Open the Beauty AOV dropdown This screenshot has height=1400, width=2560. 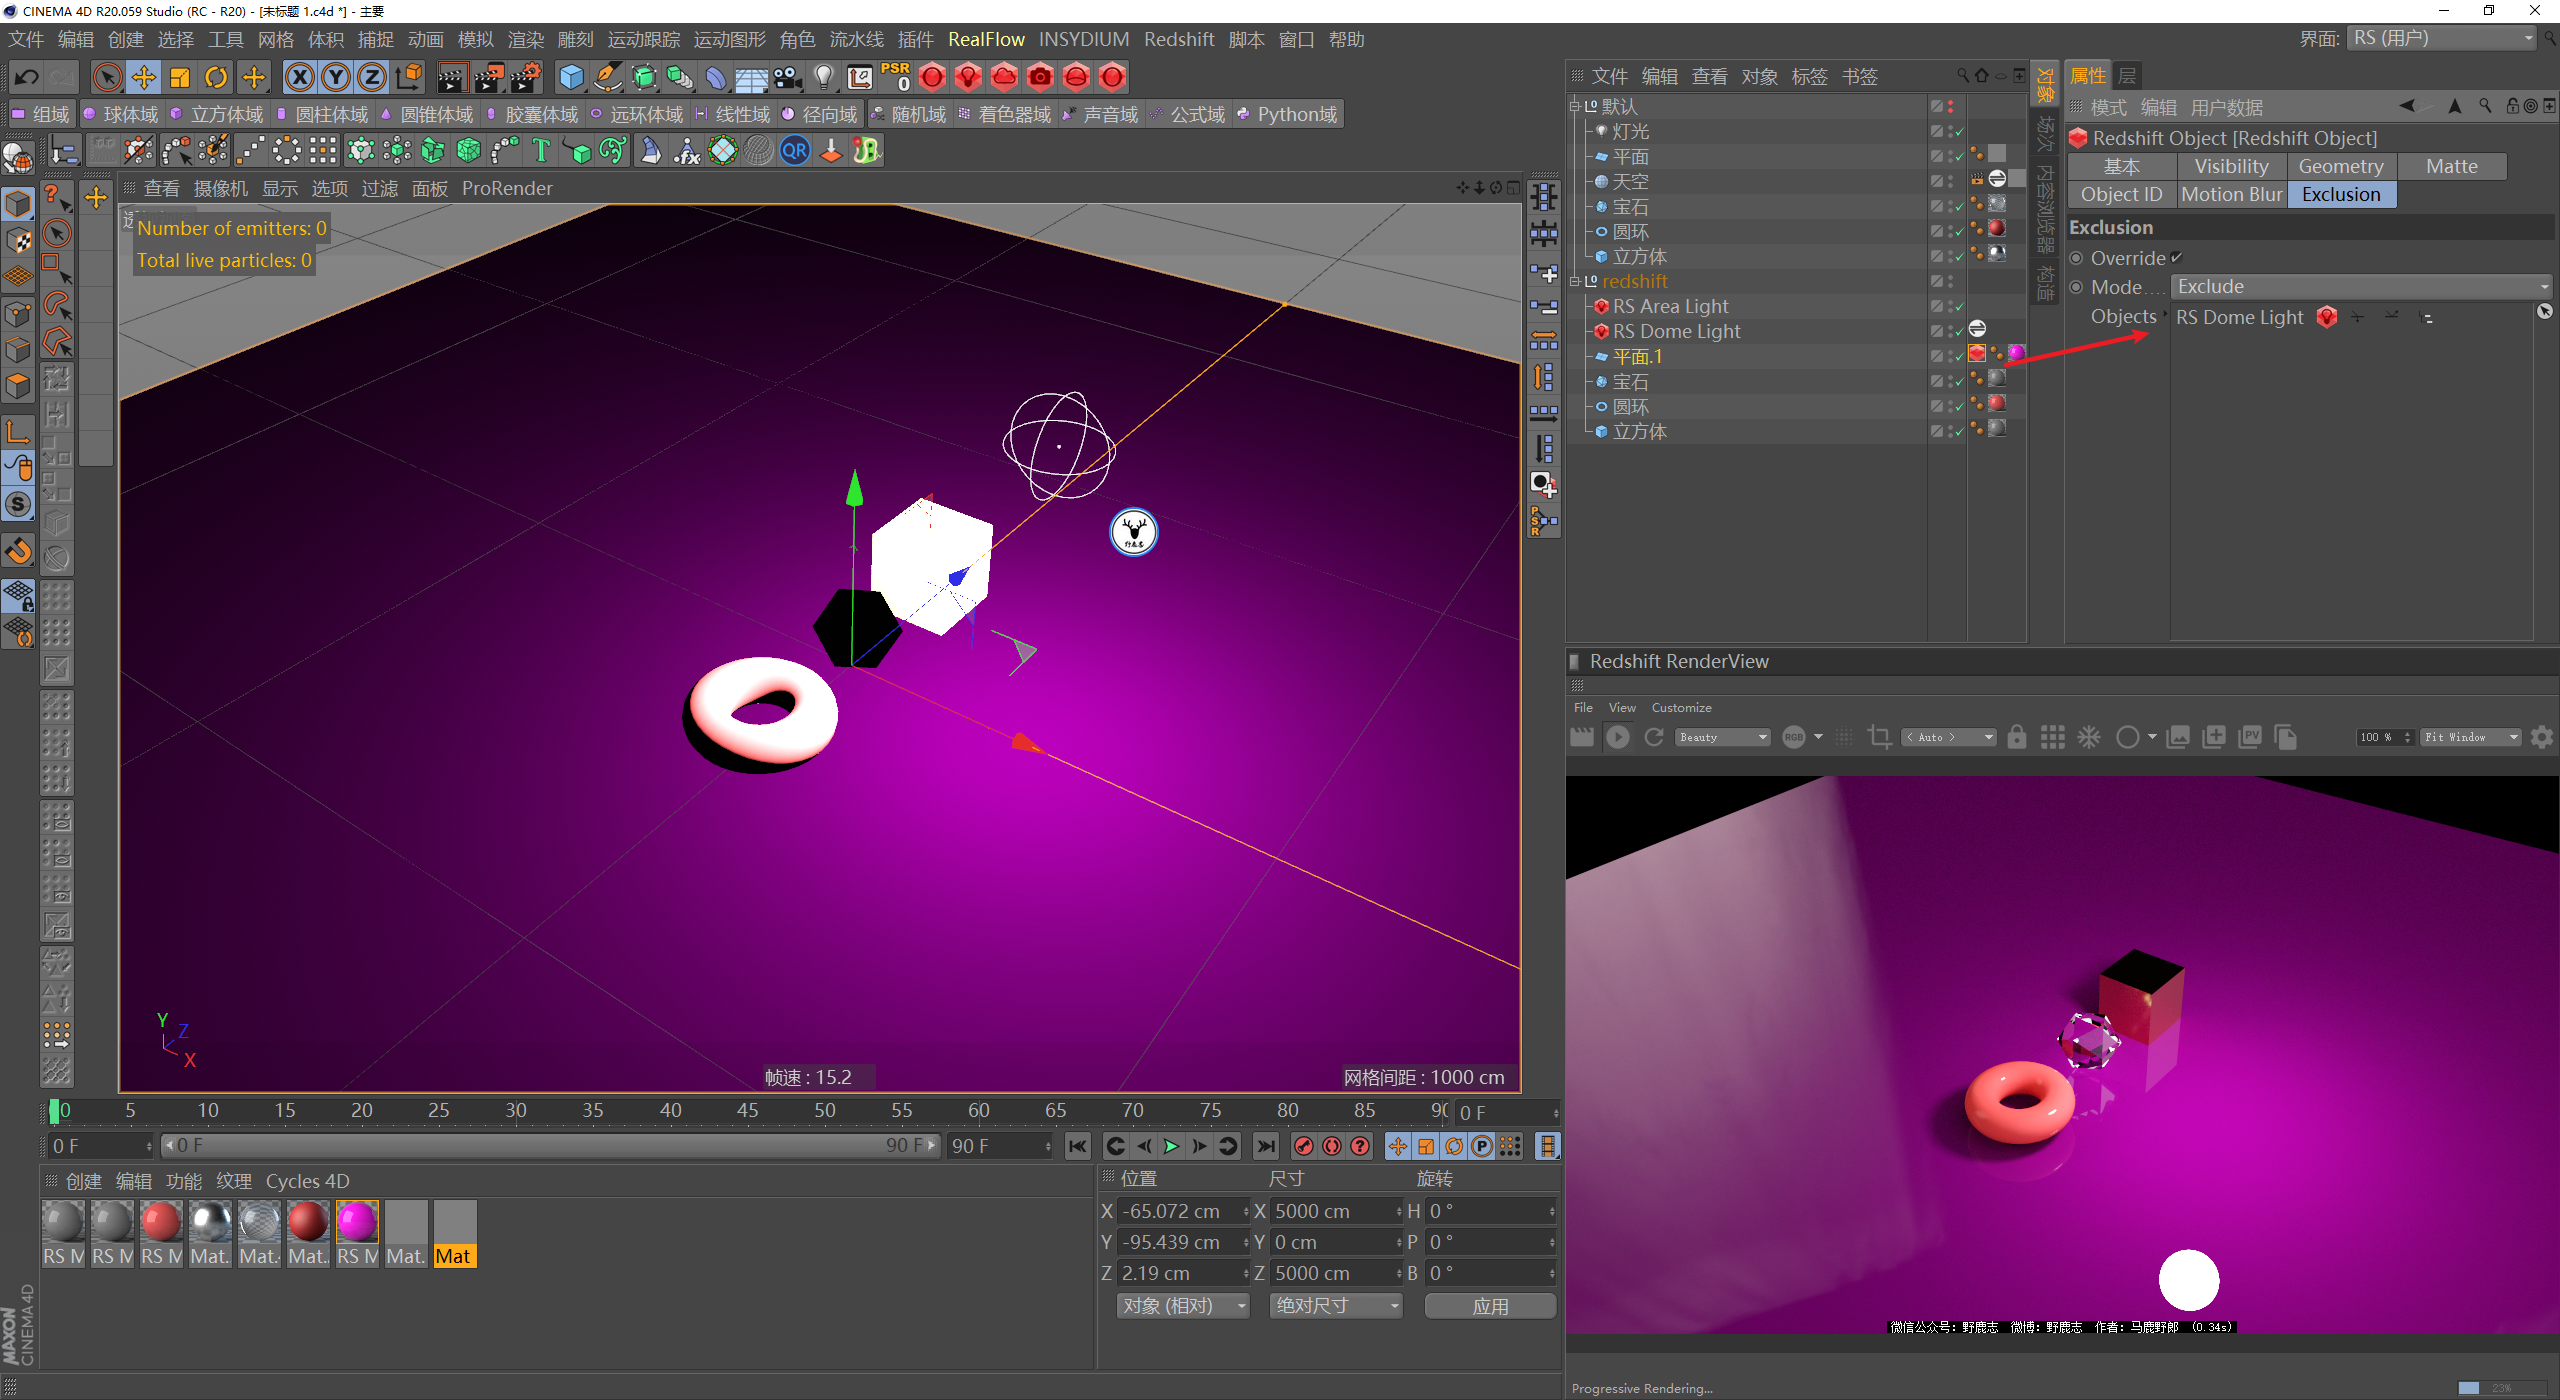1722,737
